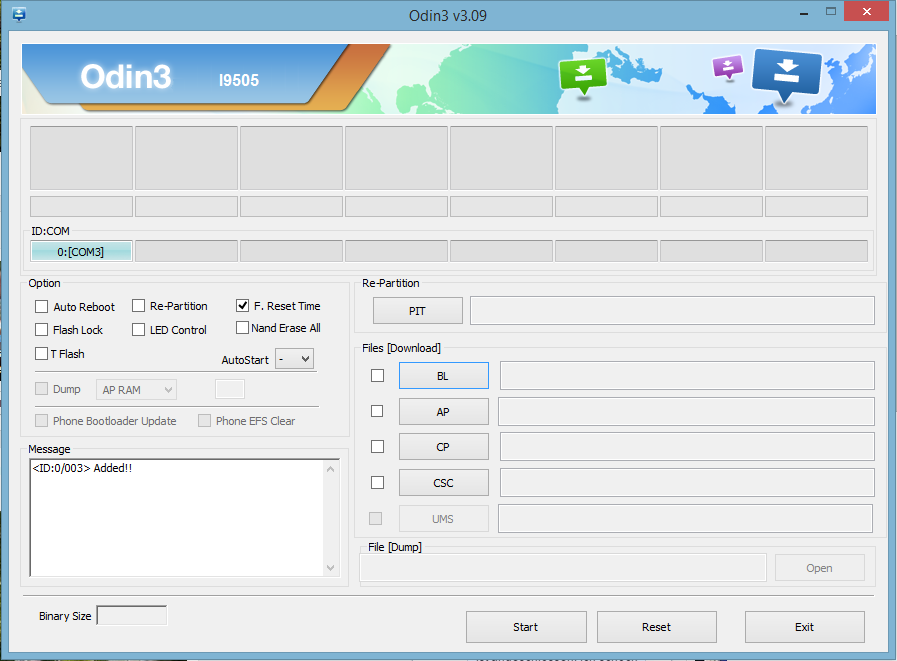Enable the Re-Partition checkbox
Screen dimensions: 897x661
[x=139, y=306]
